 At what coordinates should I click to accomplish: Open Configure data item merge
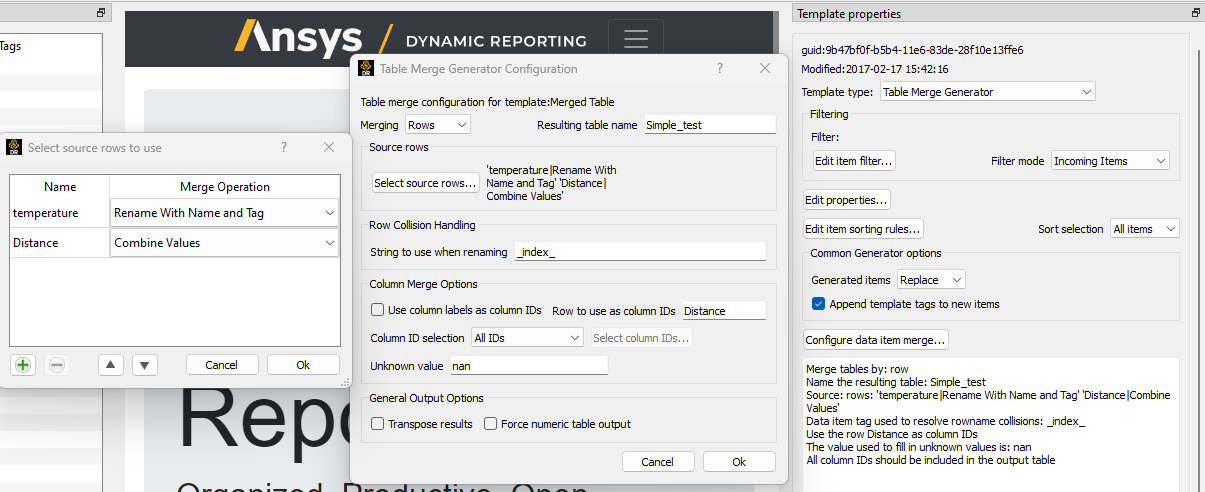coord(876,340)
